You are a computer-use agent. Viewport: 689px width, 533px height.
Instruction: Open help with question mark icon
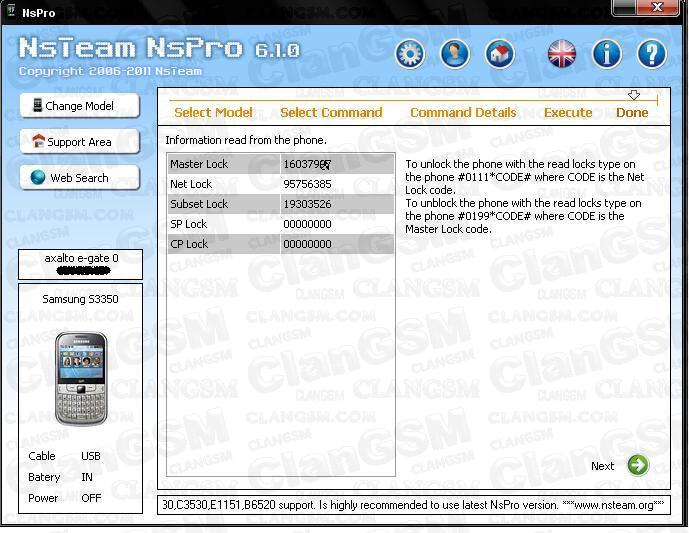652,54
